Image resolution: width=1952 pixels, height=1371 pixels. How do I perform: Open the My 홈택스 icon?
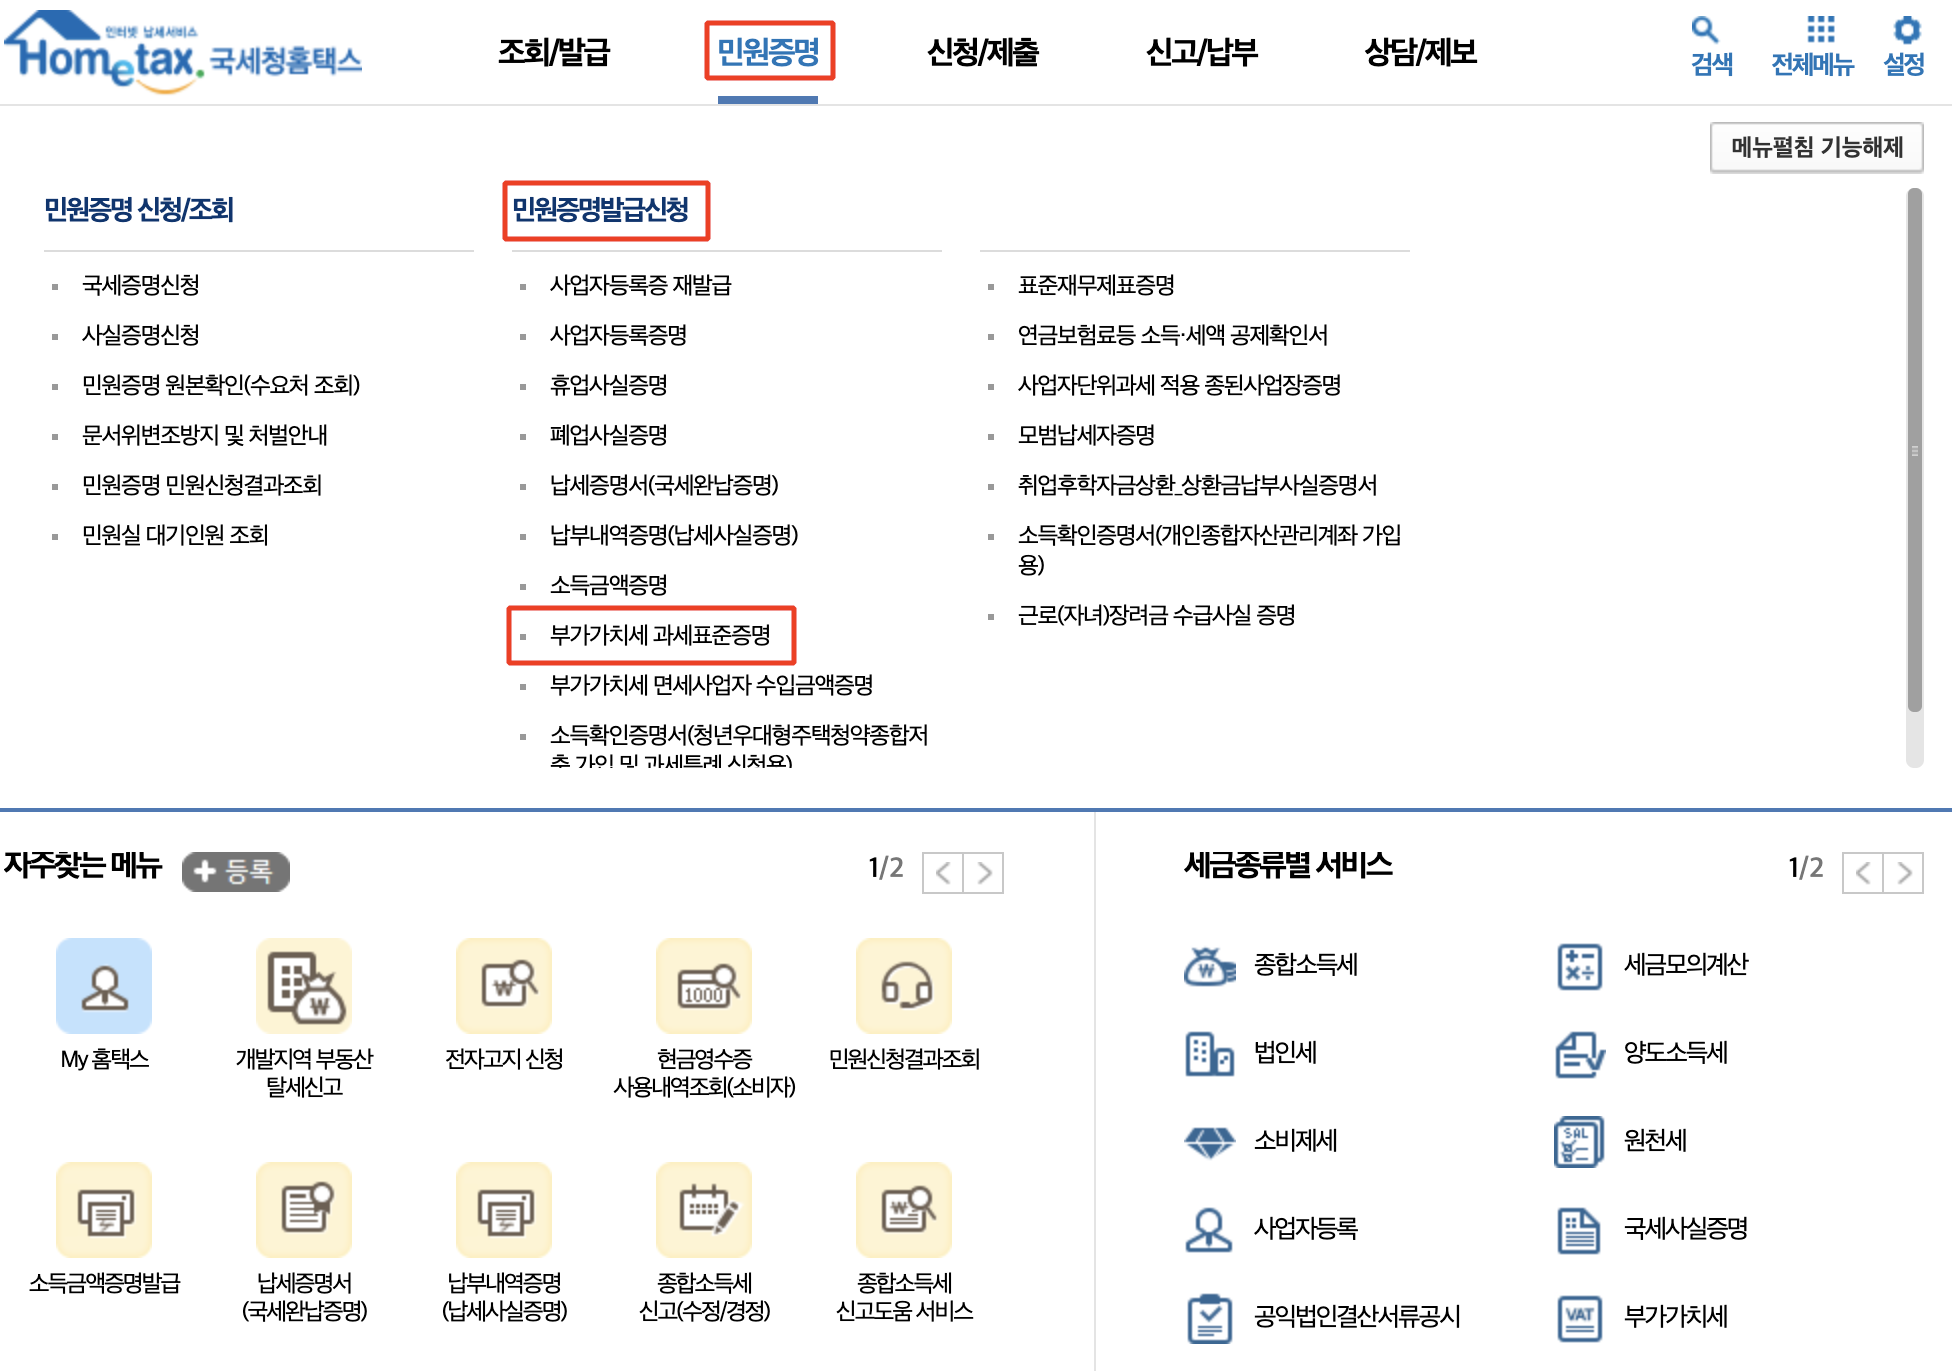[104, 986]
